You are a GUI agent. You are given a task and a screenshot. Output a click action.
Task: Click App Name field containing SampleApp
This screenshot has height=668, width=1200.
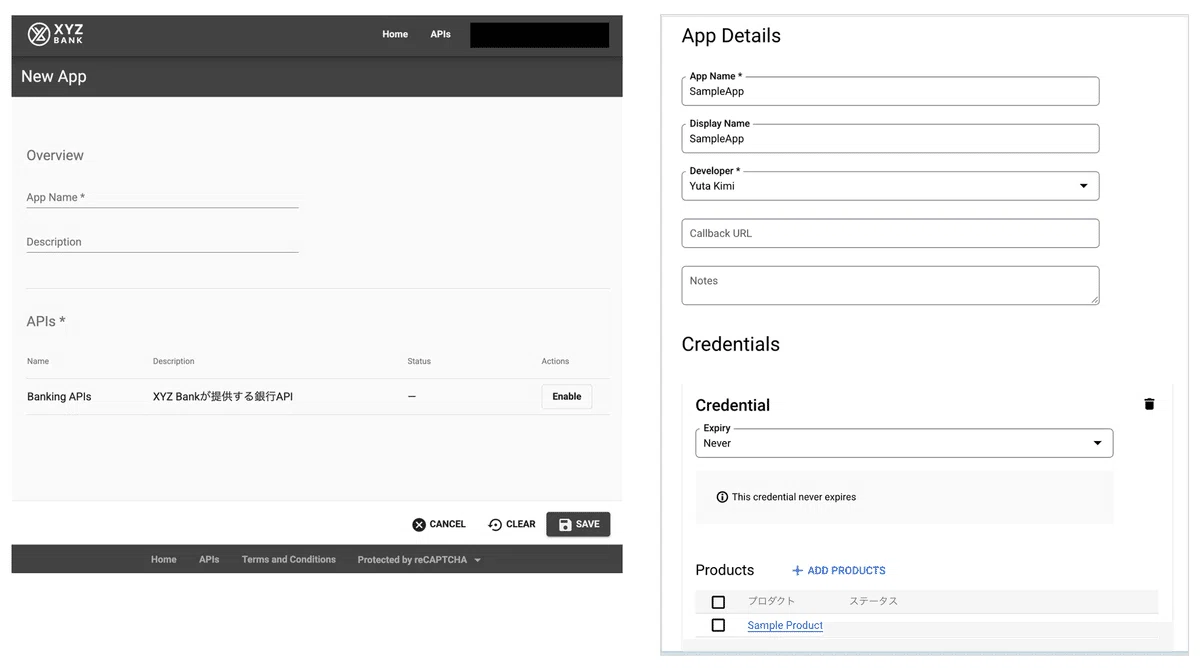890,91
